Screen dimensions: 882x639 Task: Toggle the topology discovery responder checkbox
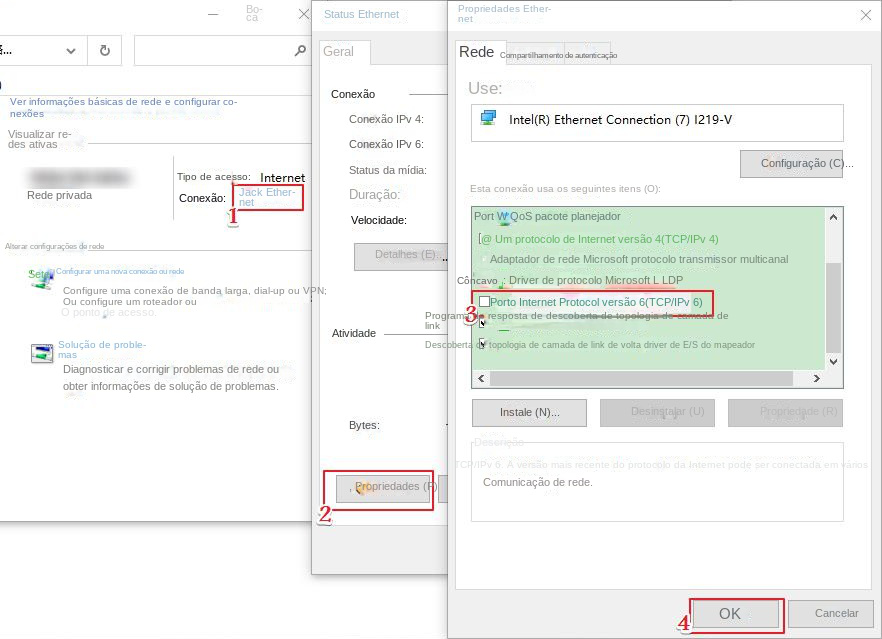pos(484,321)
